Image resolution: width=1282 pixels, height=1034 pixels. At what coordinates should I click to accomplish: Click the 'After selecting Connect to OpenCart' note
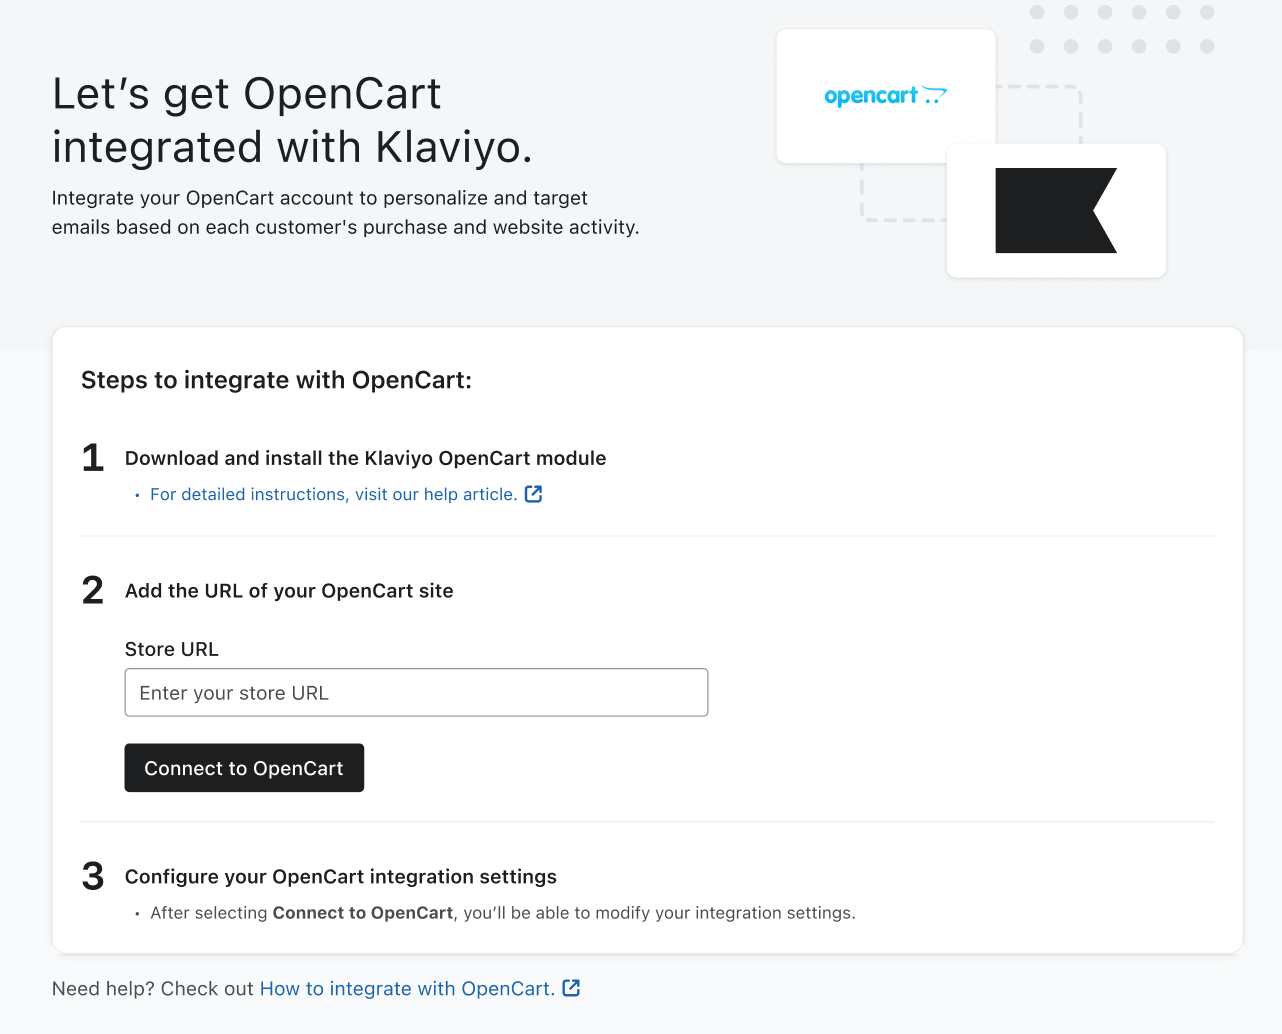(502, 913)
